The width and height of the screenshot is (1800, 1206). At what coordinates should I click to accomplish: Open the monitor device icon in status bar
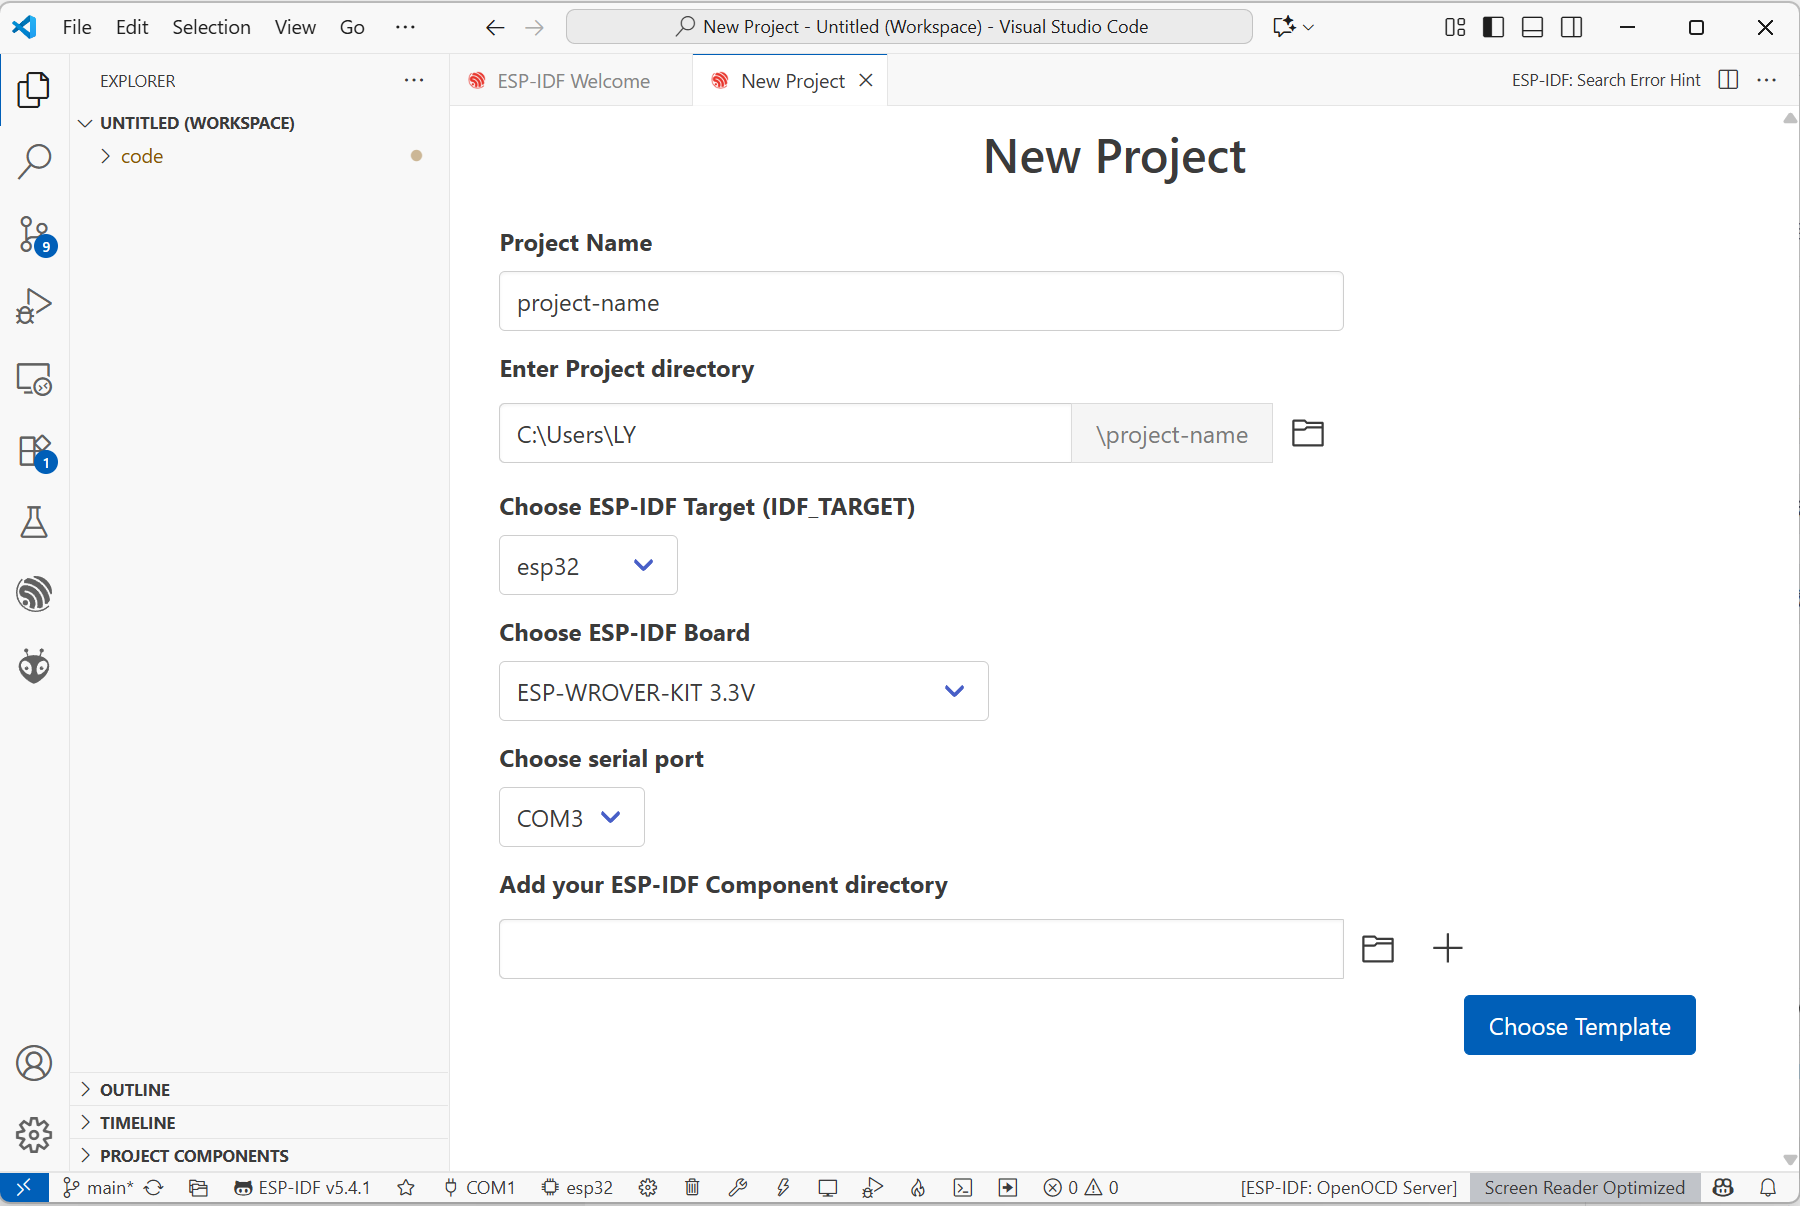[827, 1187]
